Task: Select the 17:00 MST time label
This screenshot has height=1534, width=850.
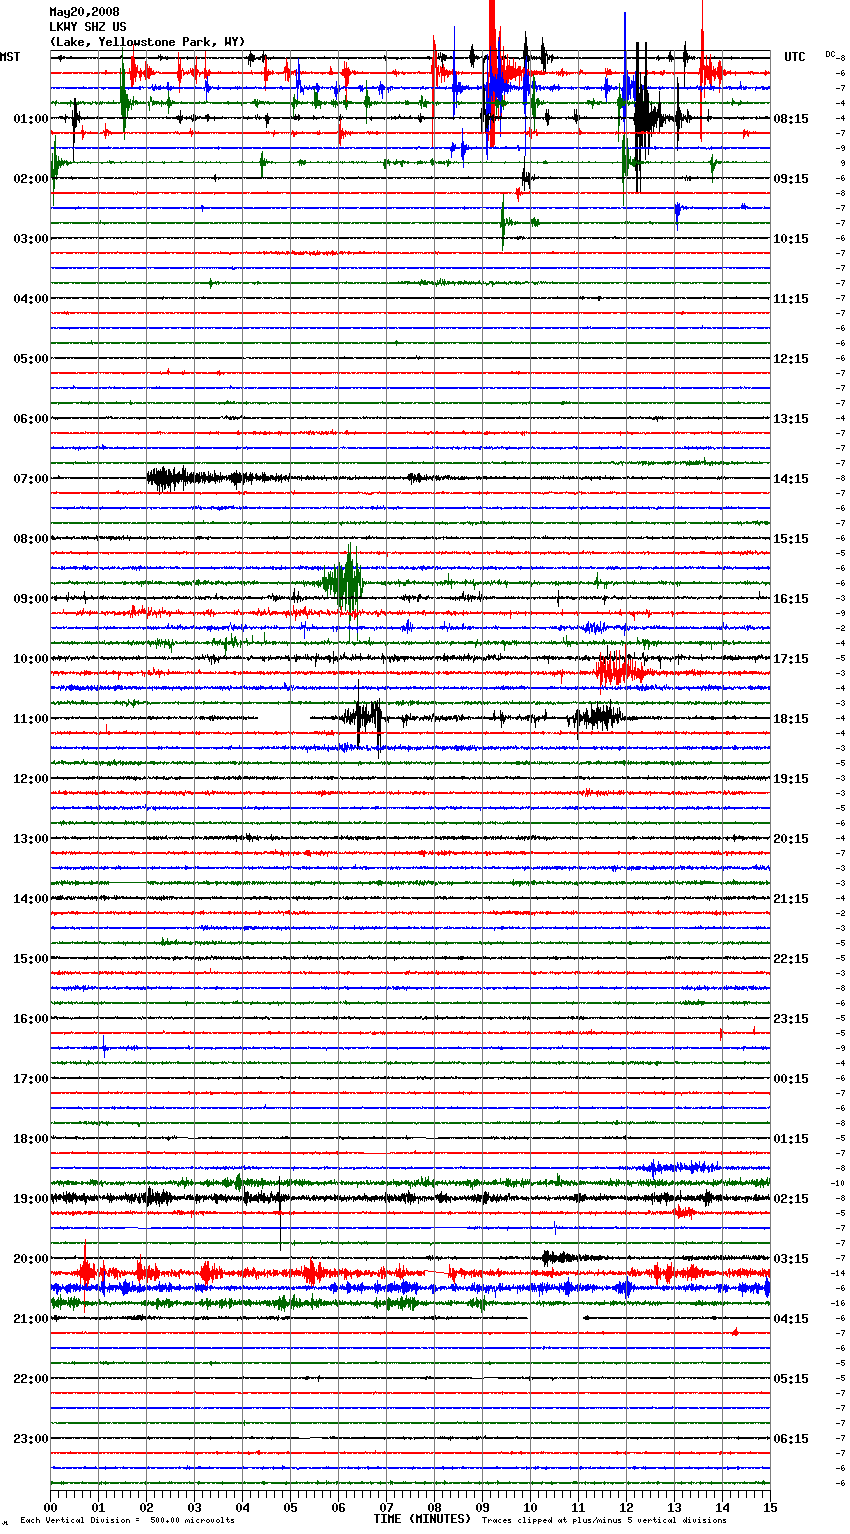Action: click(x=31, y=1079)
